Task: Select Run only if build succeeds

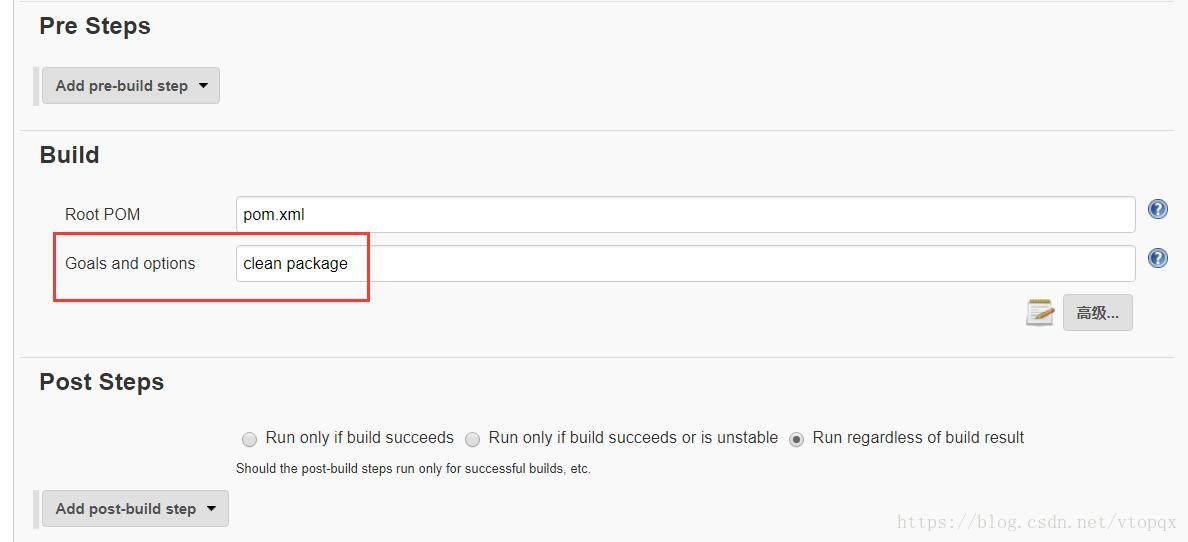Action: pyautogui.click(x=249, y=439)
